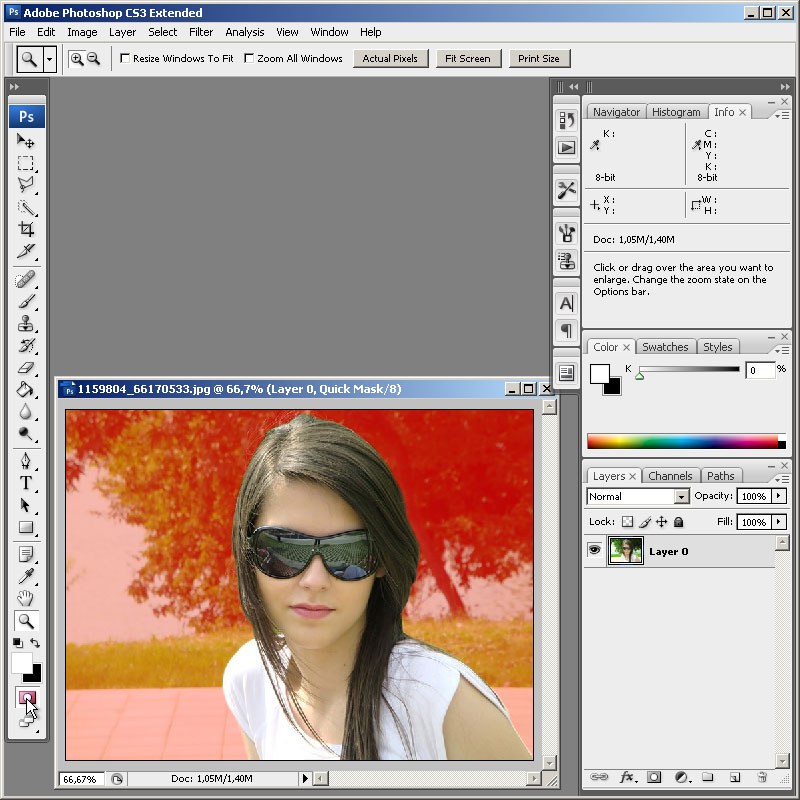Switch to the Swatches tab
The image size is (800, 800).
pyautogui.click(x=665, y=347)
